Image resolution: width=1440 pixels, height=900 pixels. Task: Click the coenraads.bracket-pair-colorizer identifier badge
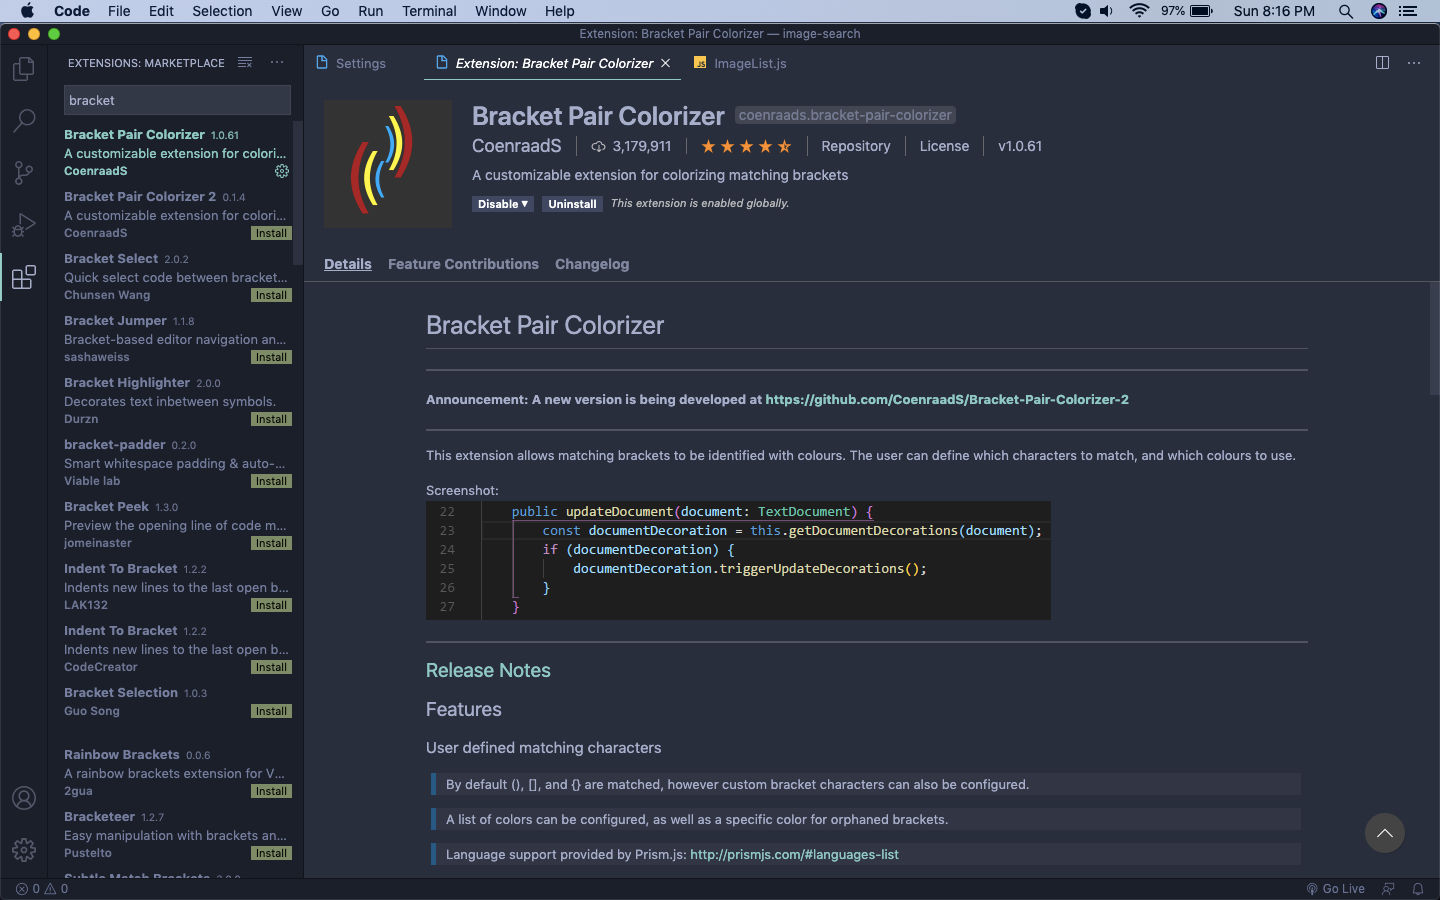pos(845,115)
